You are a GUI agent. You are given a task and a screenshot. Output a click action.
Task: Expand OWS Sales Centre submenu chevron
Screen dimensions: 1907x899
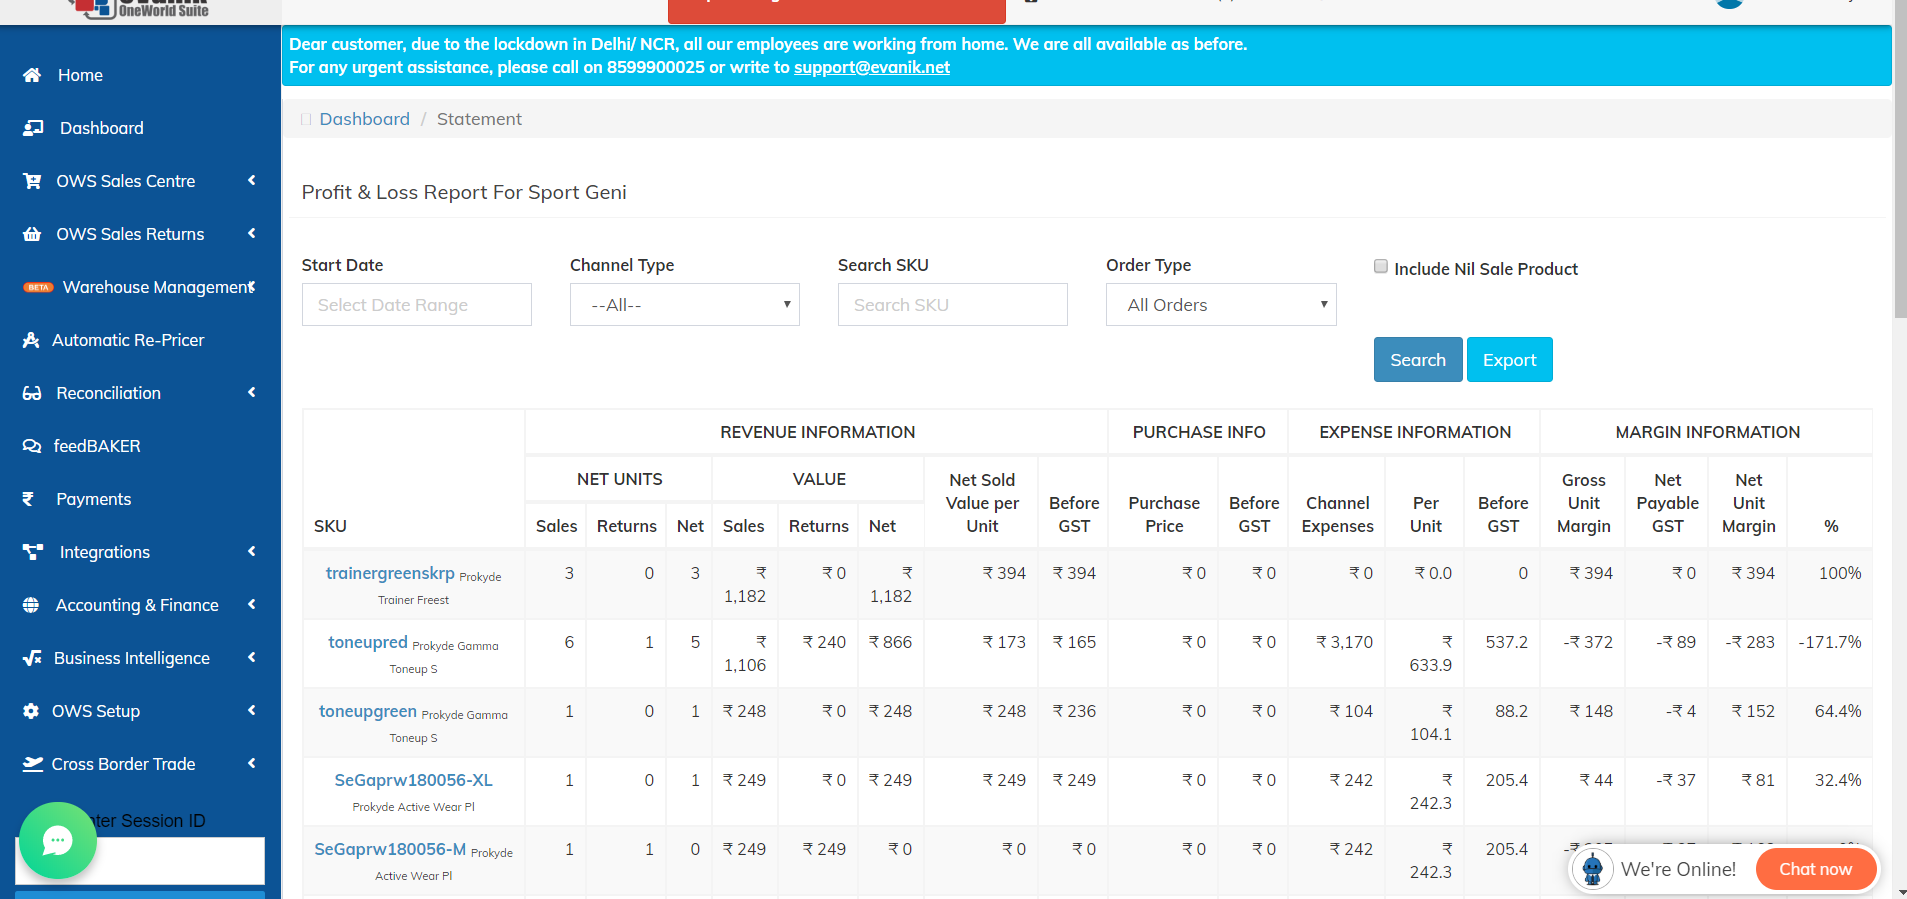pos(252,180)
